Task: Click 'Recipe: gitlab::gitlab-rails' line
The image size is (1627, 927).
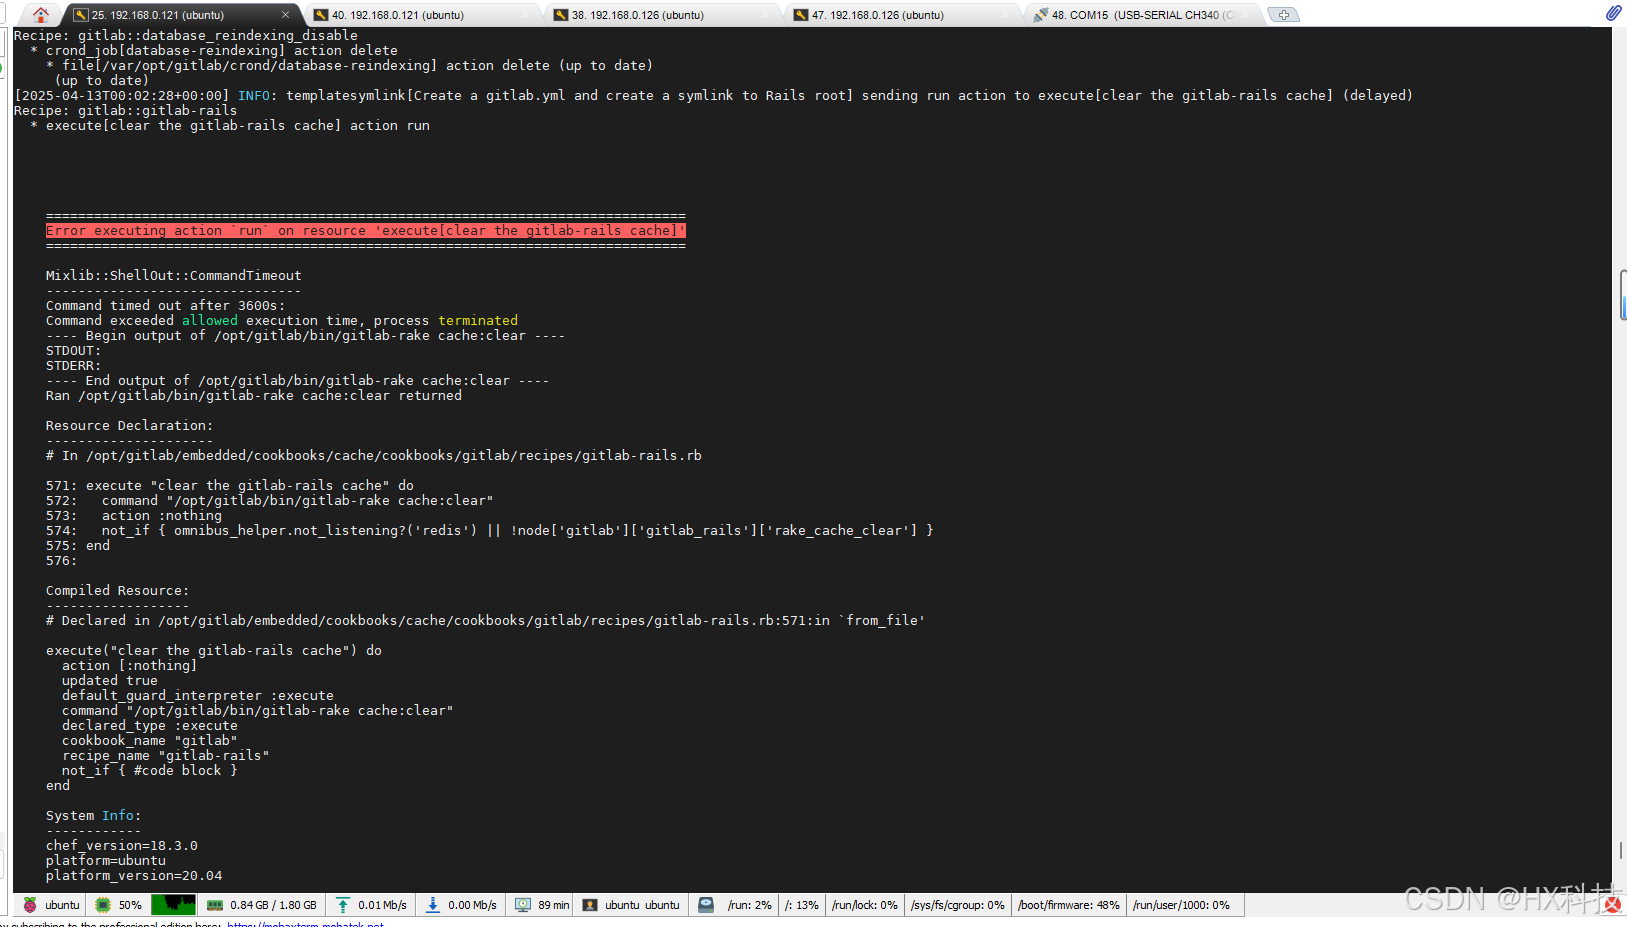Action: click(x=125, y=111)
